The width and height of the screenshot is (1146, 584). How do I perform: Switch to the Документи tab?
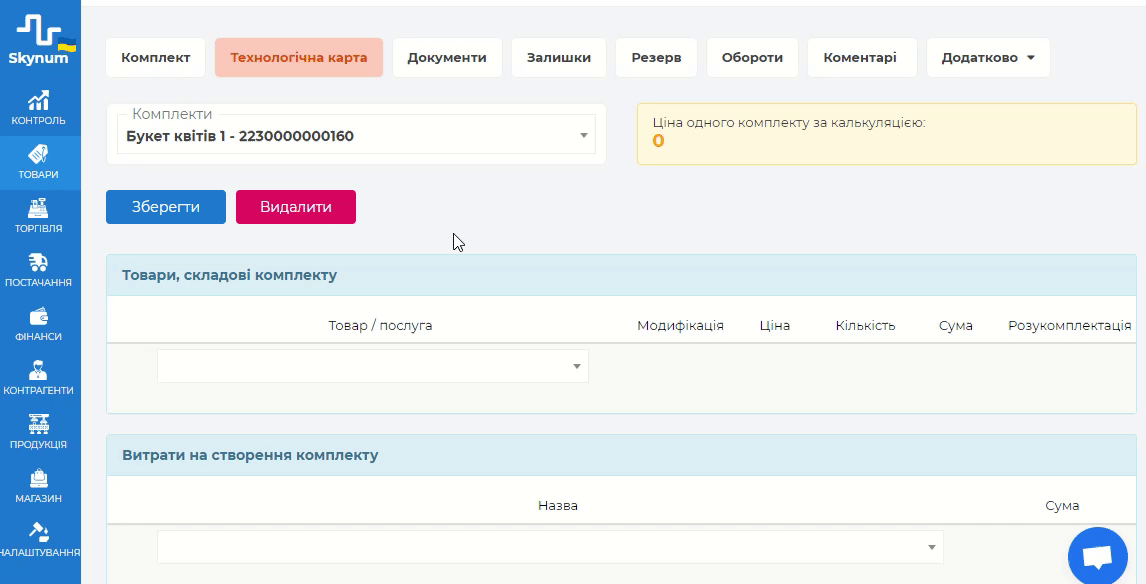447,58
